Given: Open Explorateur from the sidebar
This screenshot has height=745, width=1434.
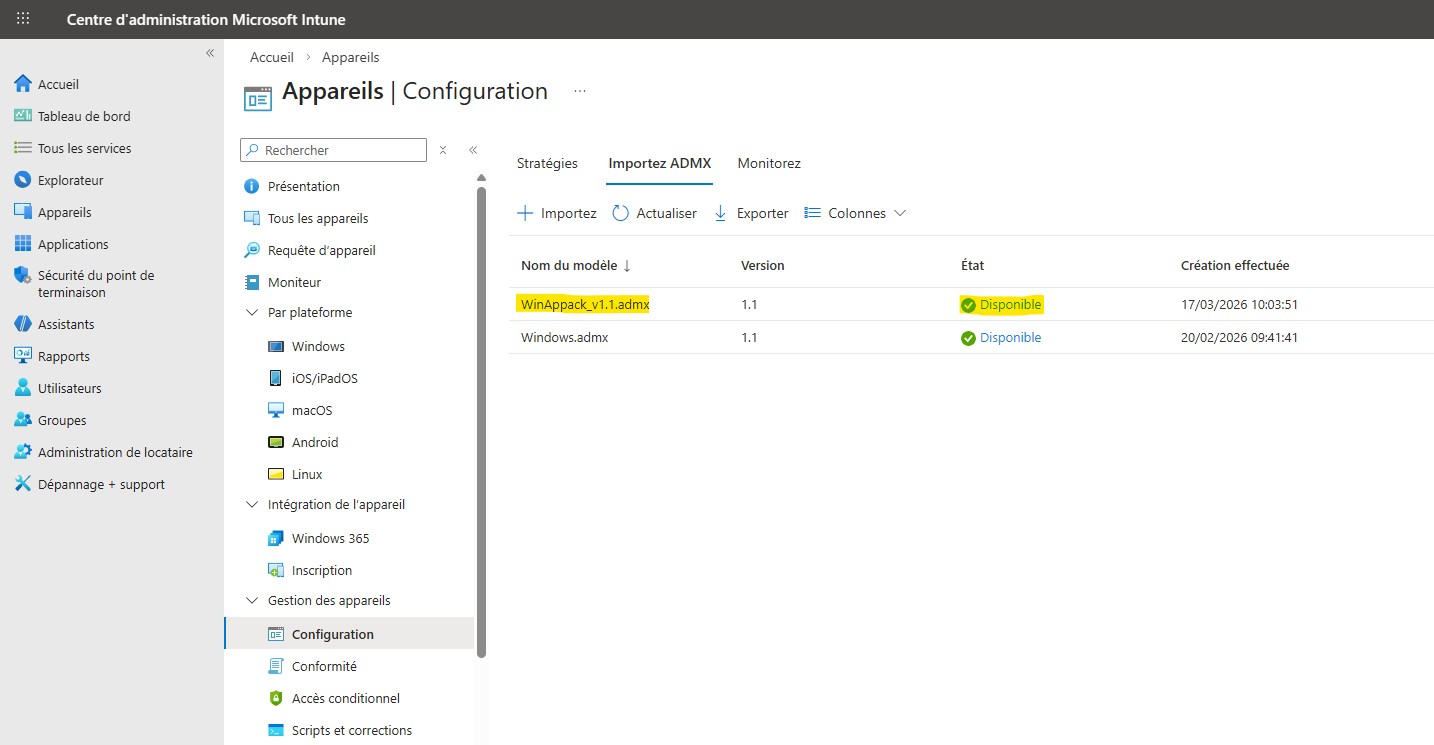Looking at the screenshot, I should pyautogui.click(x=22, y=179).
